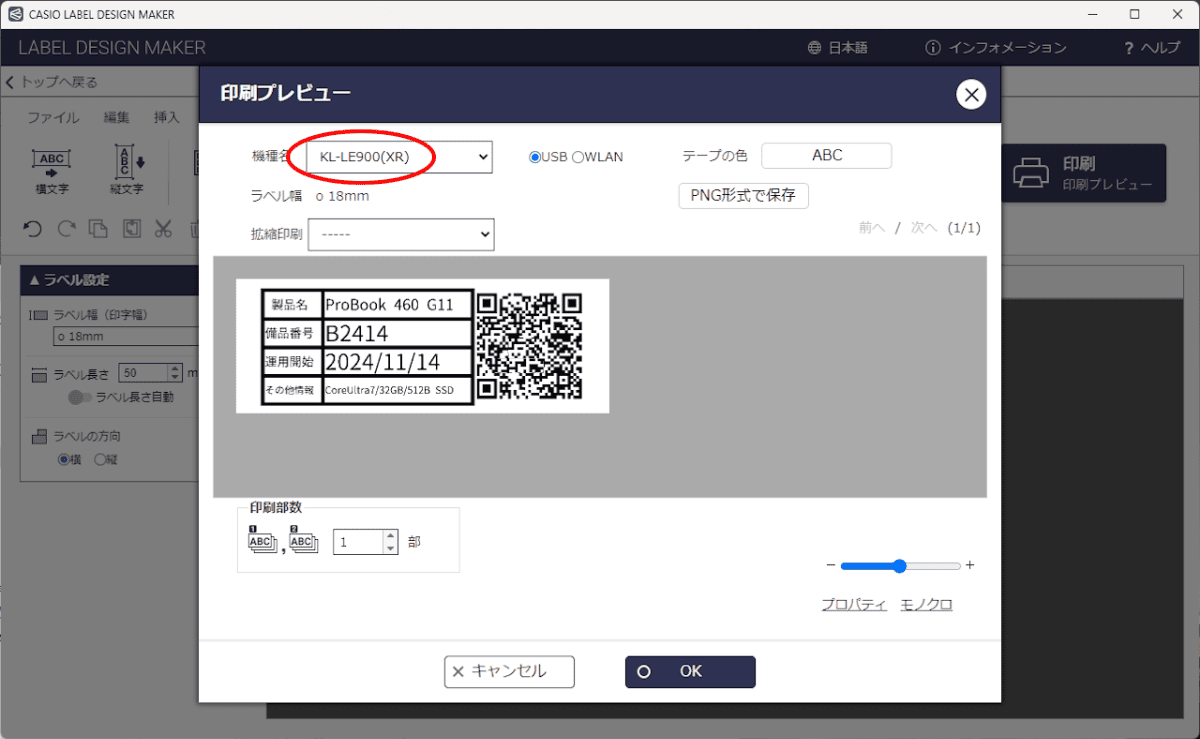Open the 挿入 menu

click(x=167, y=117)
